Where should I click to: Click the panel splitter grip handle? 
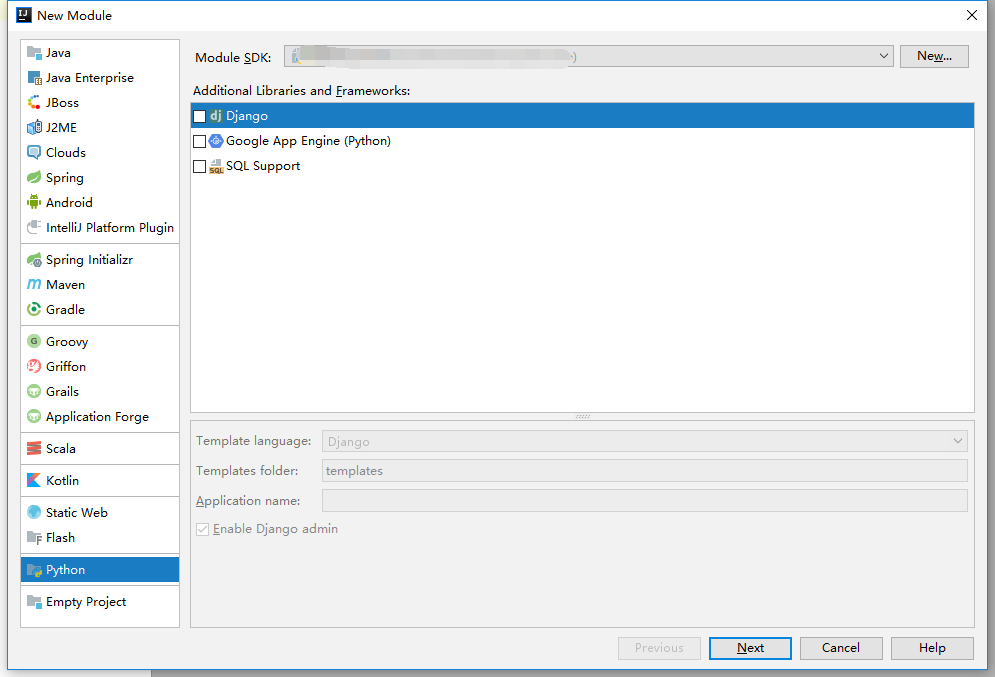pos(583,416)
